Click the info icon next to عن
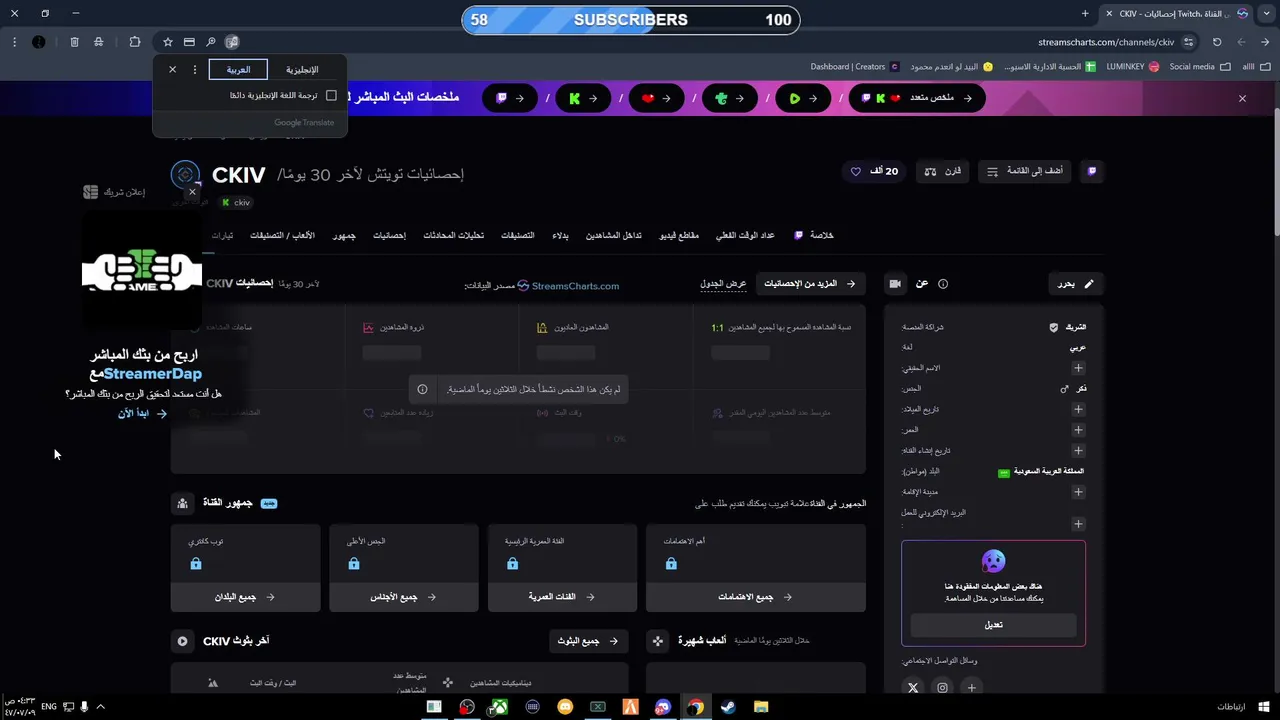Image resolution: width=1280 pixels, height=720 pixels. click(942, 284)
